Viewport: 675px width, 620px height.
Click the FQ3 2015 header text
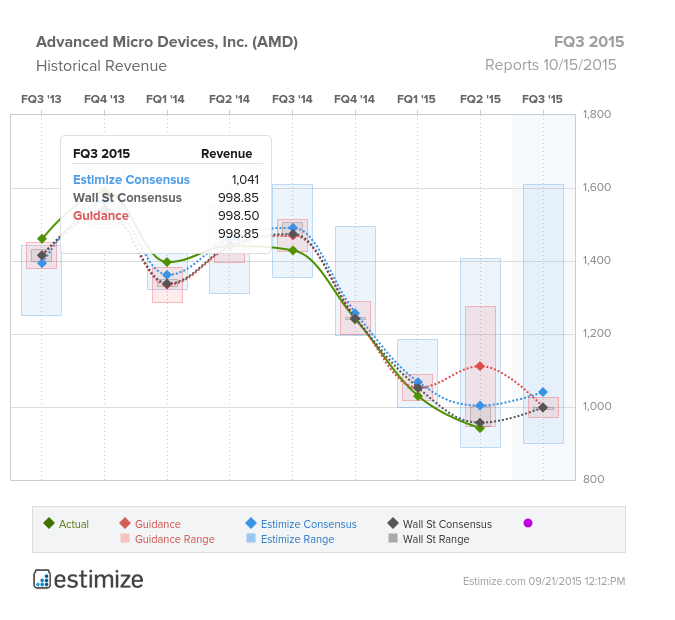pyautogui.click(x=588, y=42)
